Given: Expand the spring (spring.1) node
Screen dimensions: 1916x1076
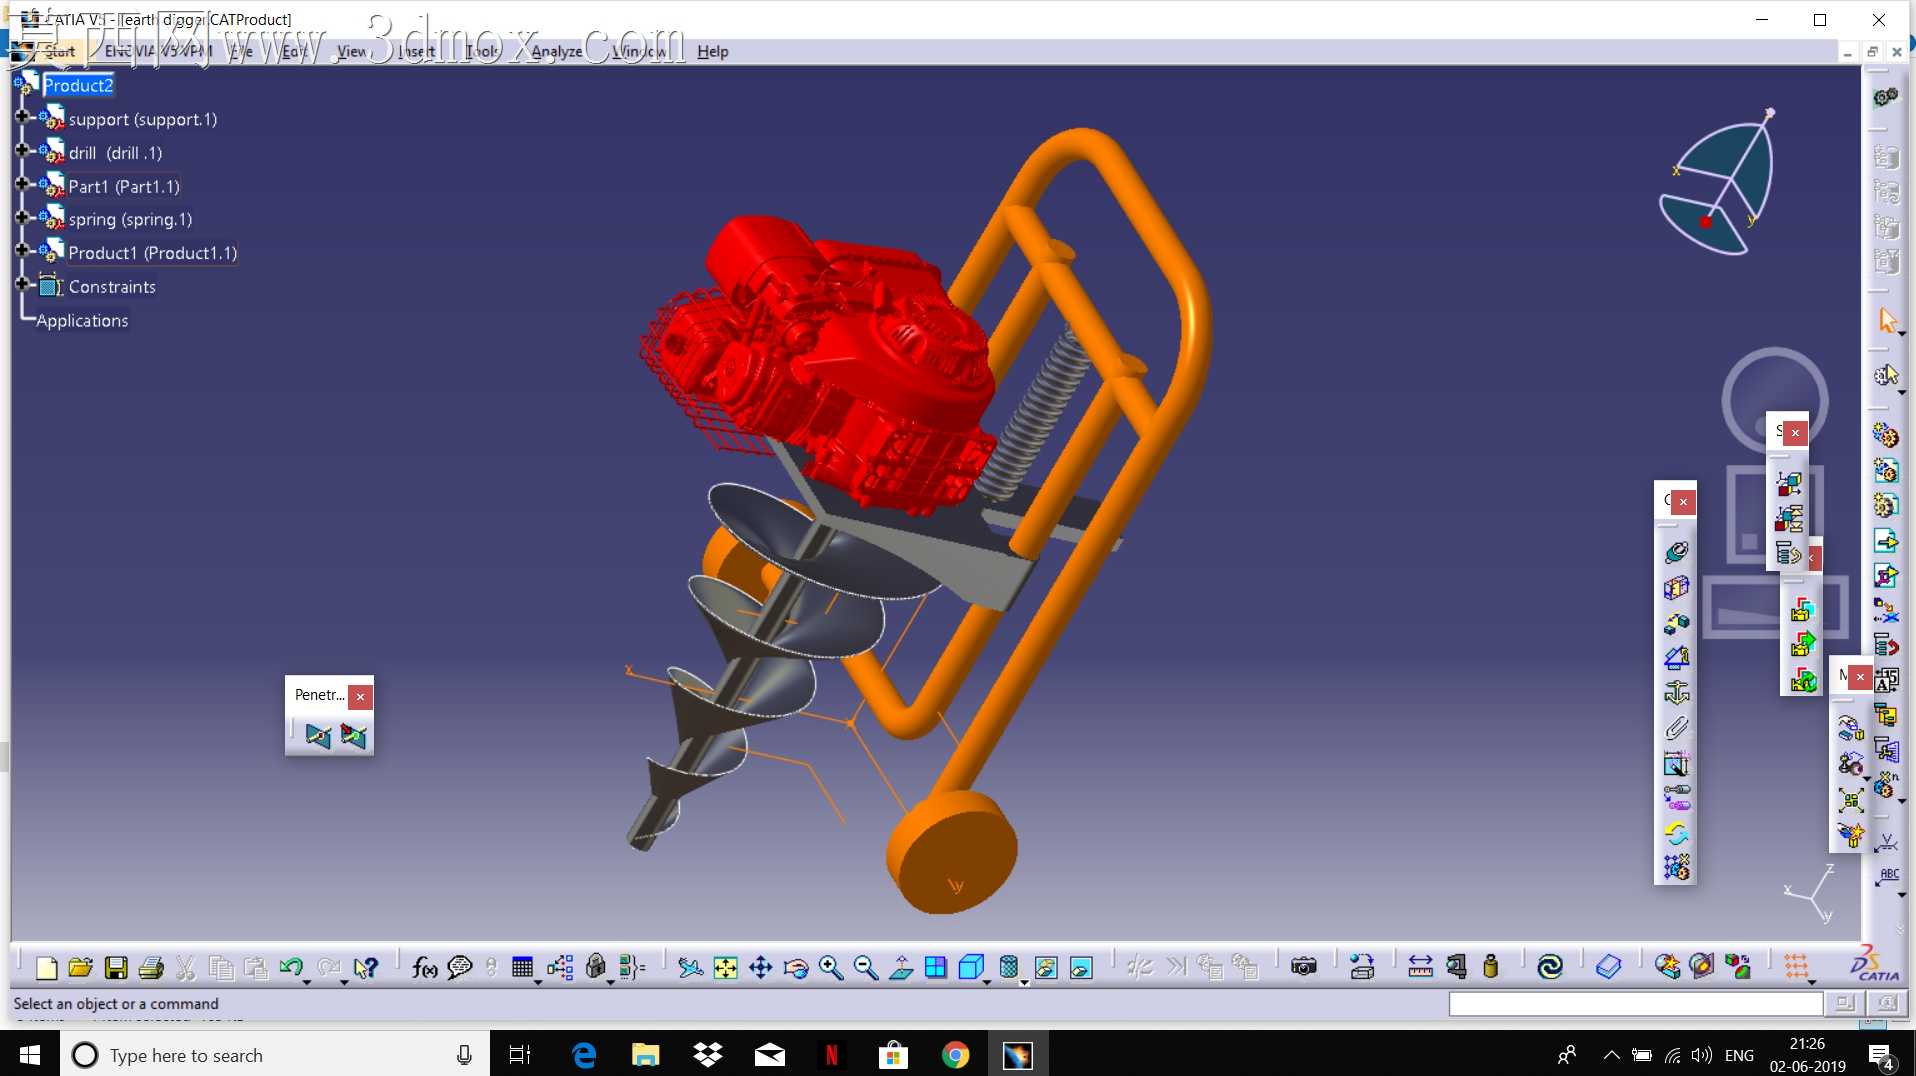Looking at the screenshot, I should point(22,218).
